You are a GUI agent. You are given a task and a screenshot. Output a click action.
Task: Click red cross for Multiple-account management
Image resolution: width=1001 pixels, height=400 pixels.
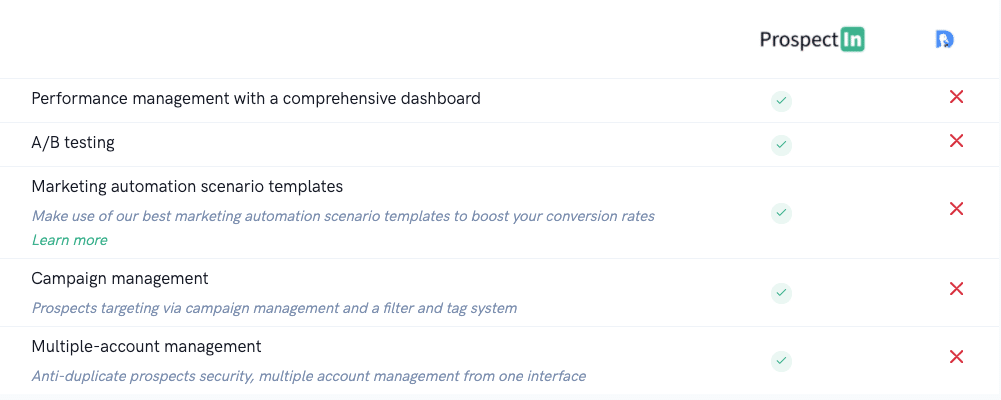[956, 357]
